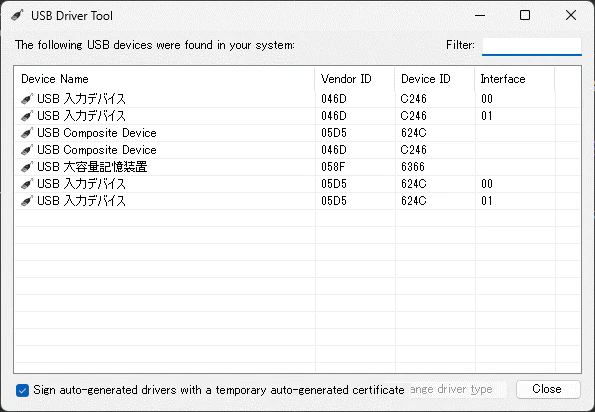Click Interface 00 cell of 046D input device
The height and width of the screenshot is (412, 595).
tap(487, 99)
